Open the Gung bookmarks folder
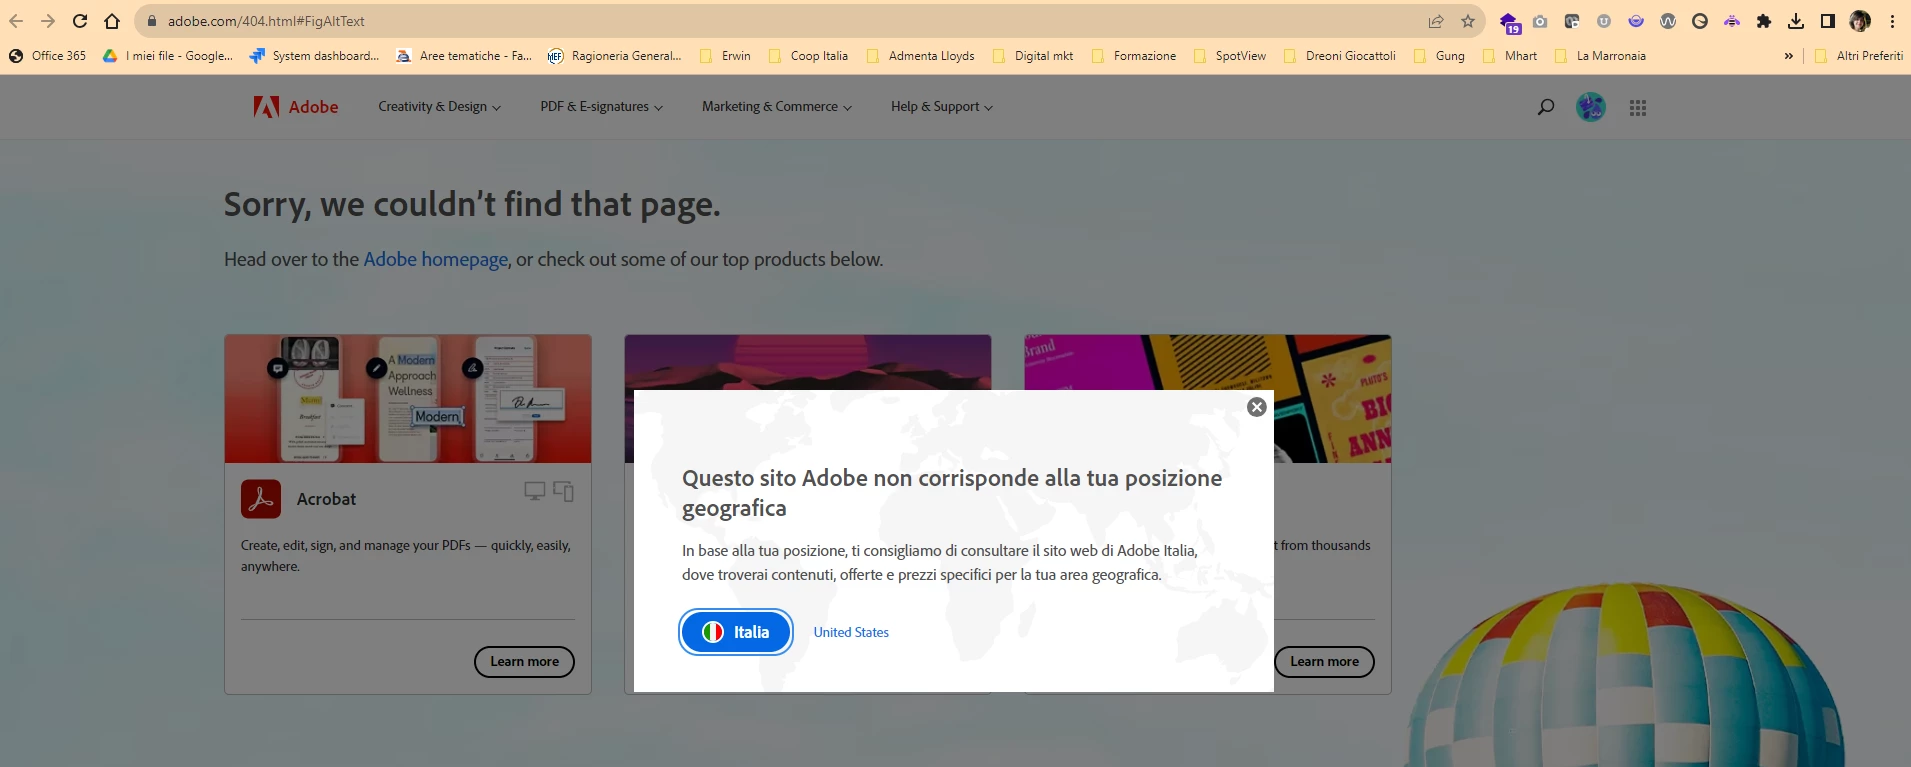 (1439, 56)
